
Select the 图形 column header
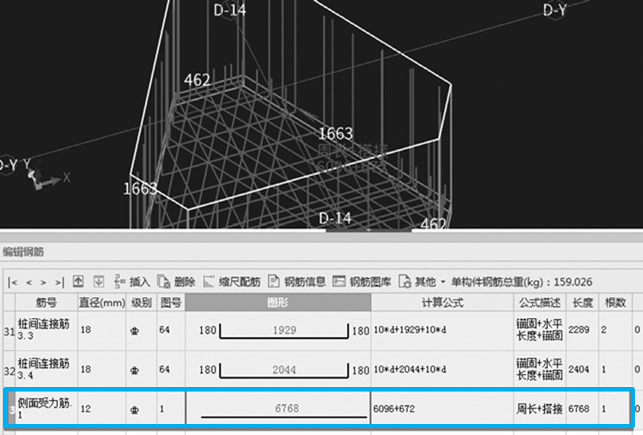[x=278, y=303]
